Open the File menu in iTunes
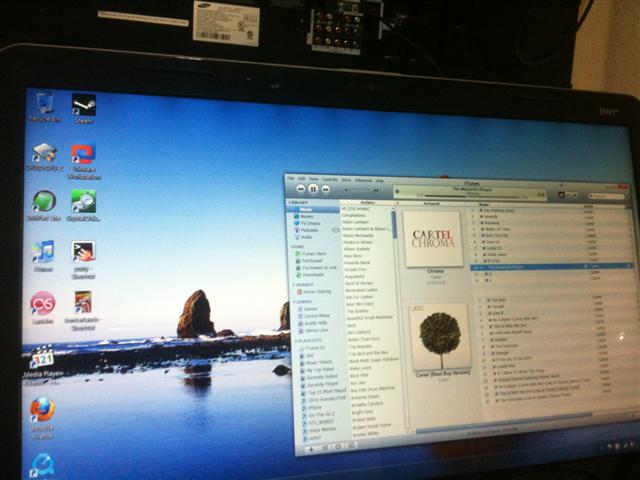The image size is (640, 480). (x=290, y=178)
